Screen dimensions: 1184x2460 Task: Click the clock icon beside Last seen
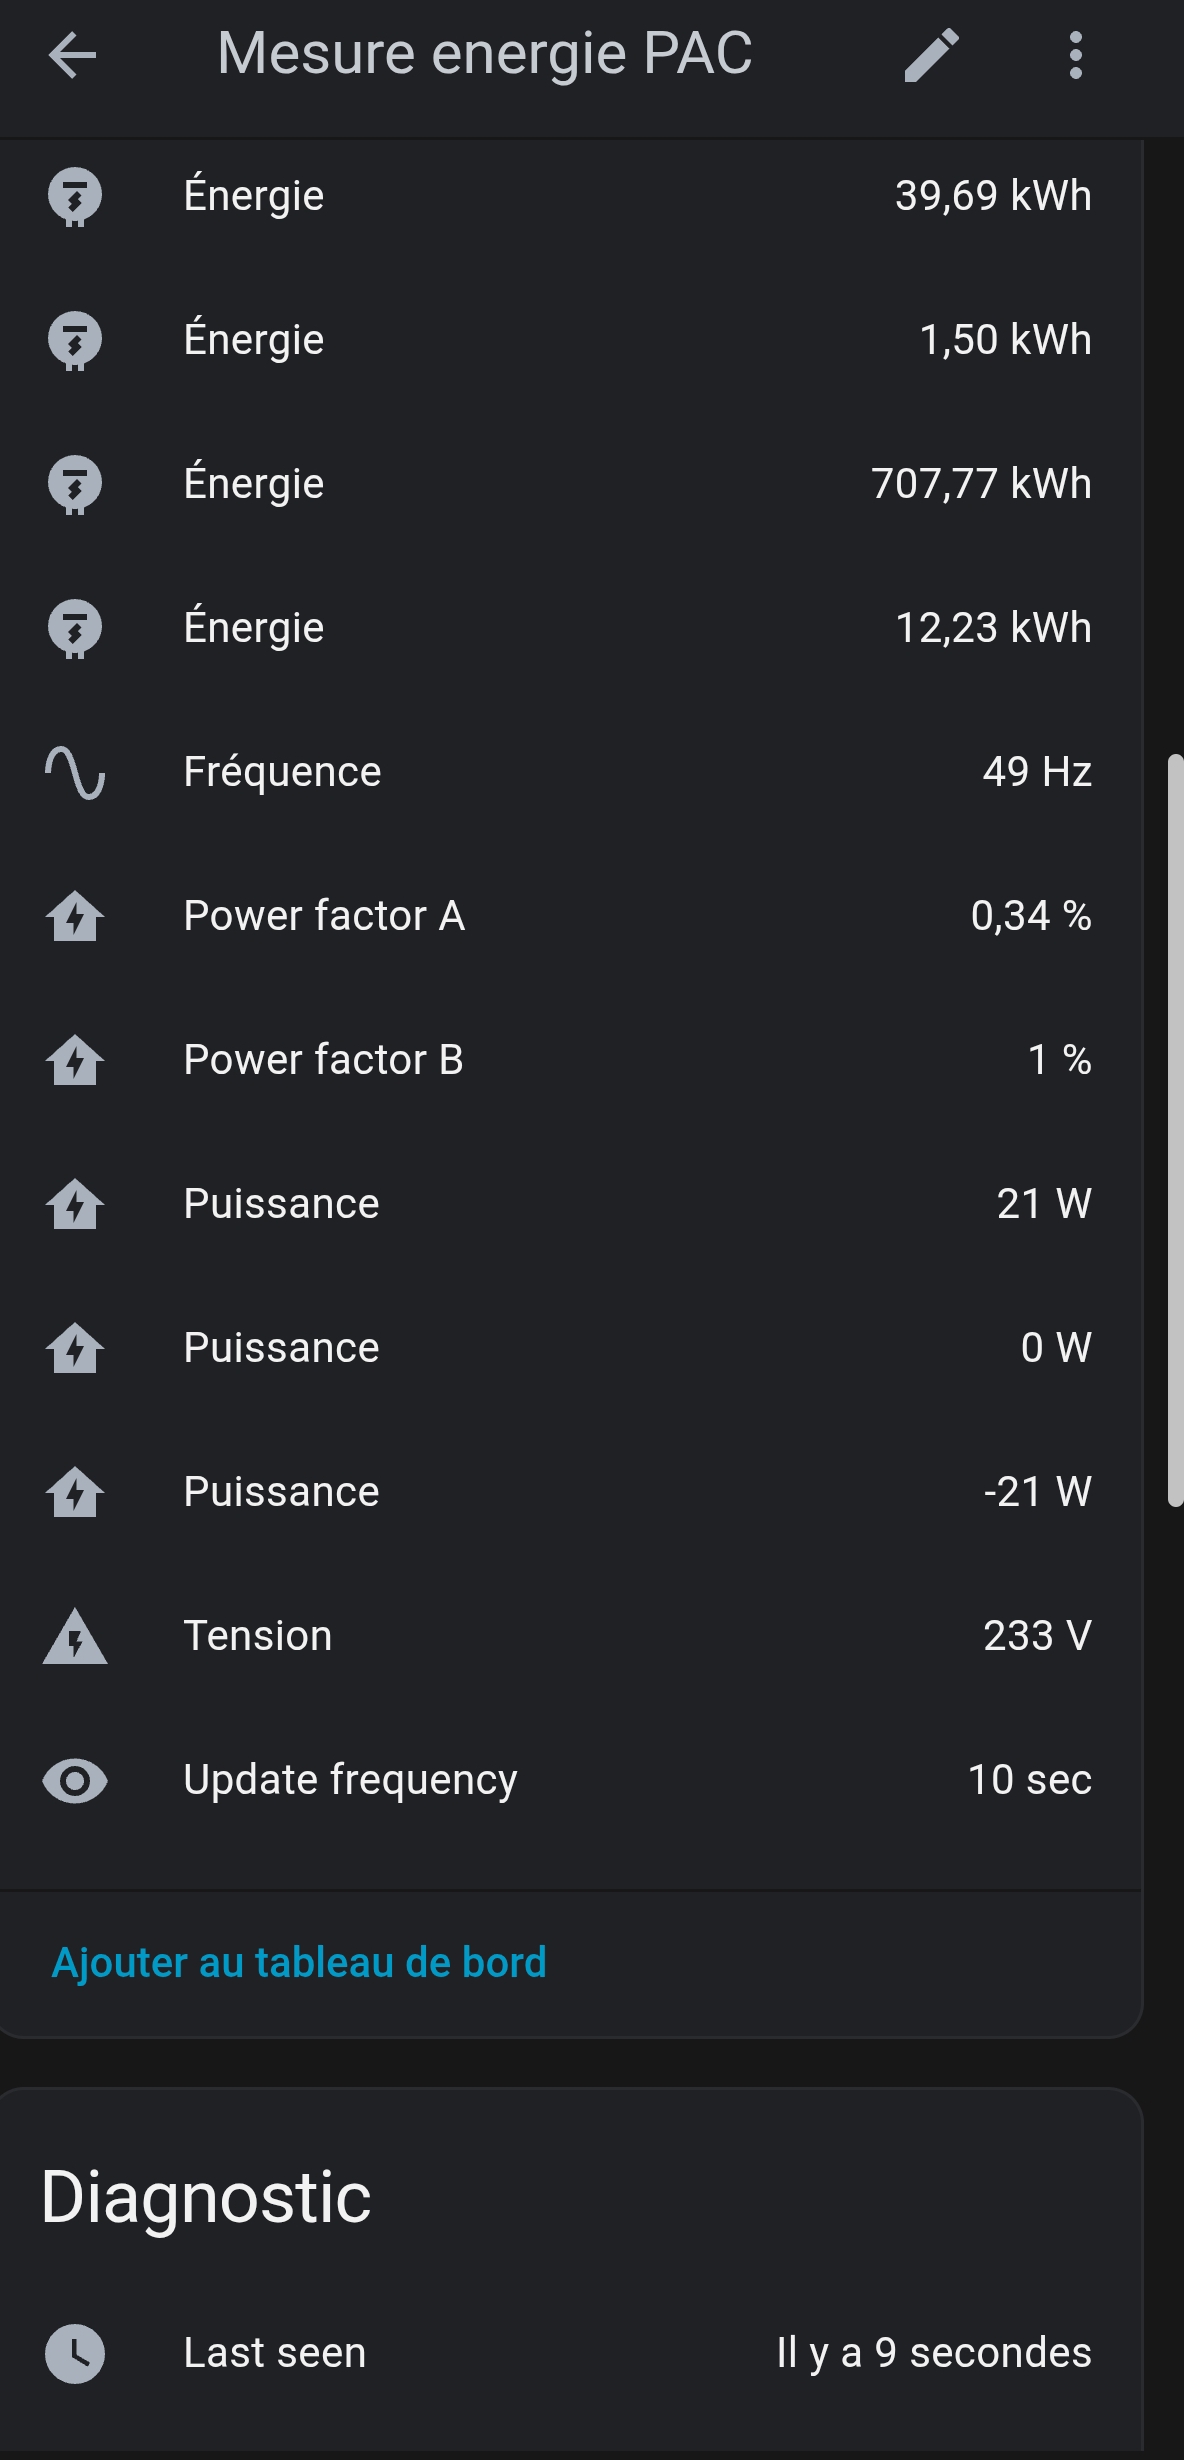75,2354
